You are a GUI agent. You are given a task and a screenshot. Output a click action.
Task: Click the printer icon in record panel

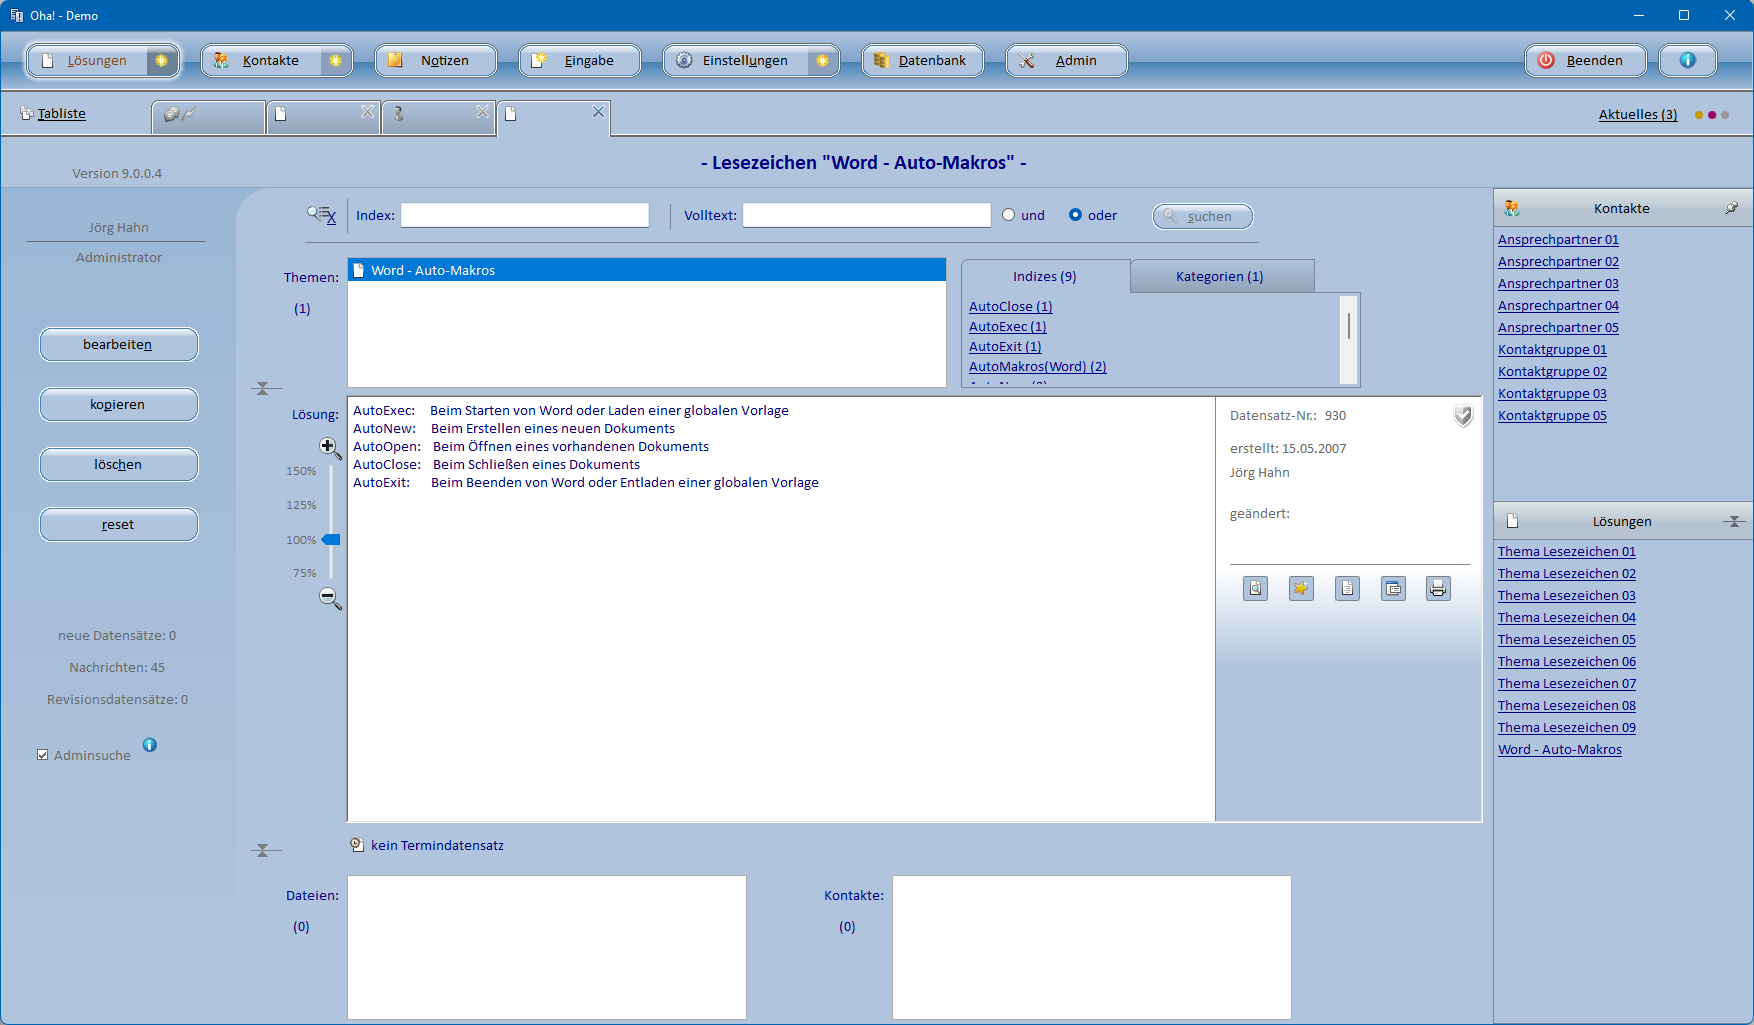point(1438,589)
